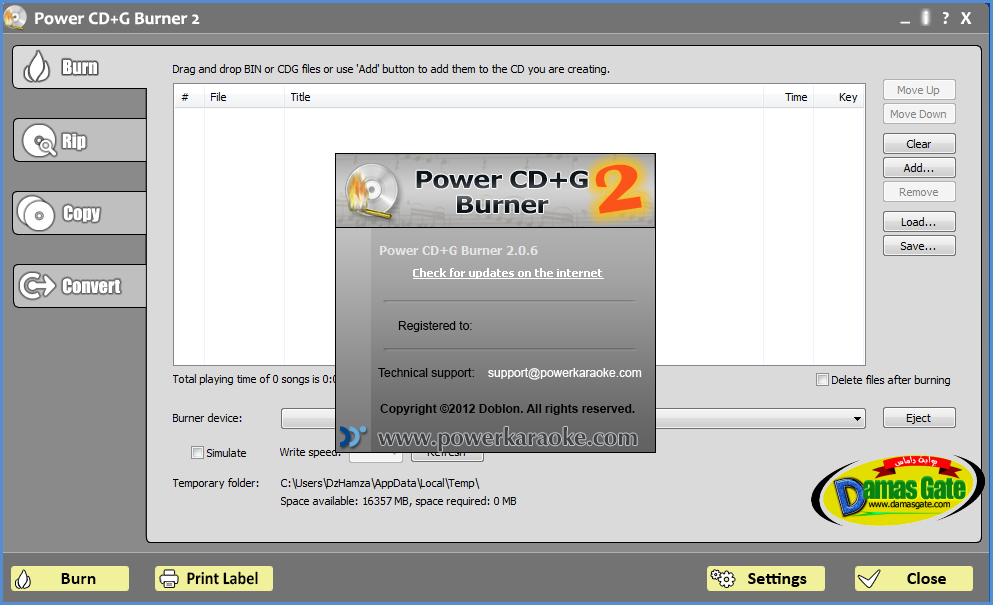Click www.powerkaraoke.com in about box
The height and width of the screenshot is (605, 993).
(507, 438)
